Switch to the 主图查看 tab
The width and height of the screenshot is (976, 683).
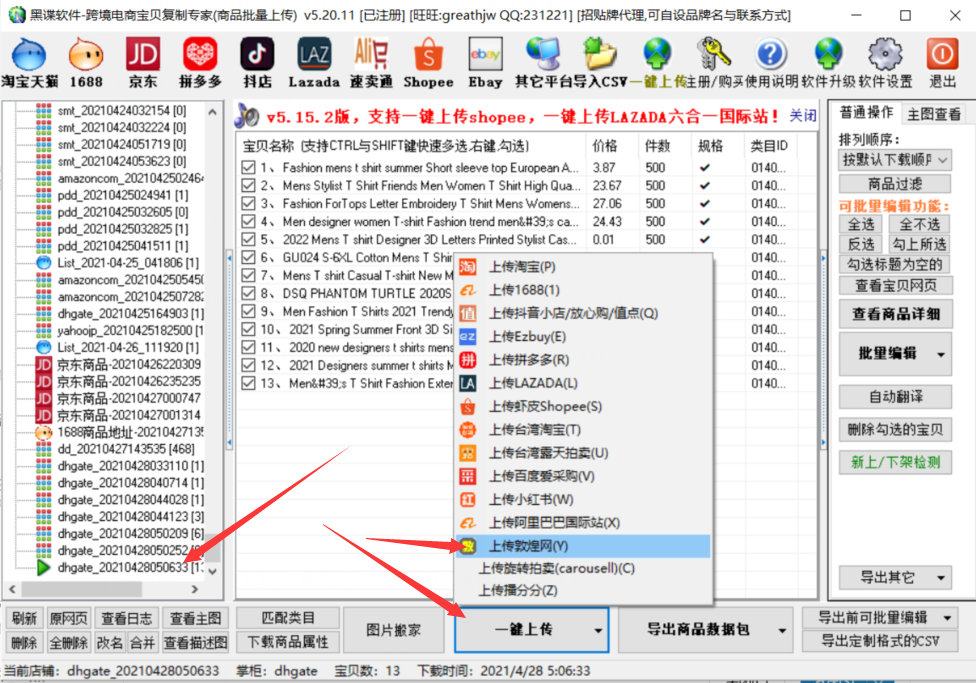pyautogui.click(x=933, y=114)
